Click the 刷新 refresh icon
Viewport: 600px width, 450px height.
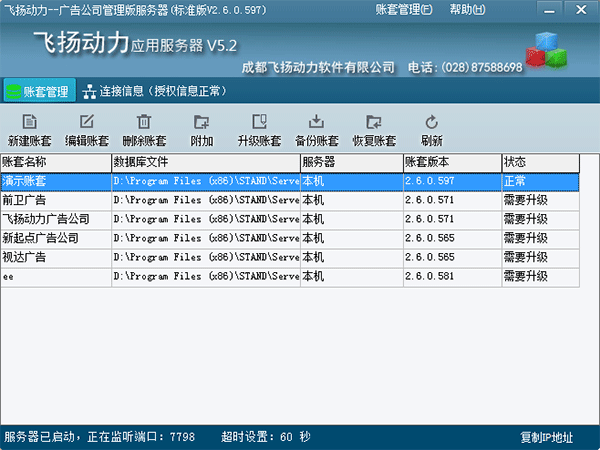pos(431,122)
